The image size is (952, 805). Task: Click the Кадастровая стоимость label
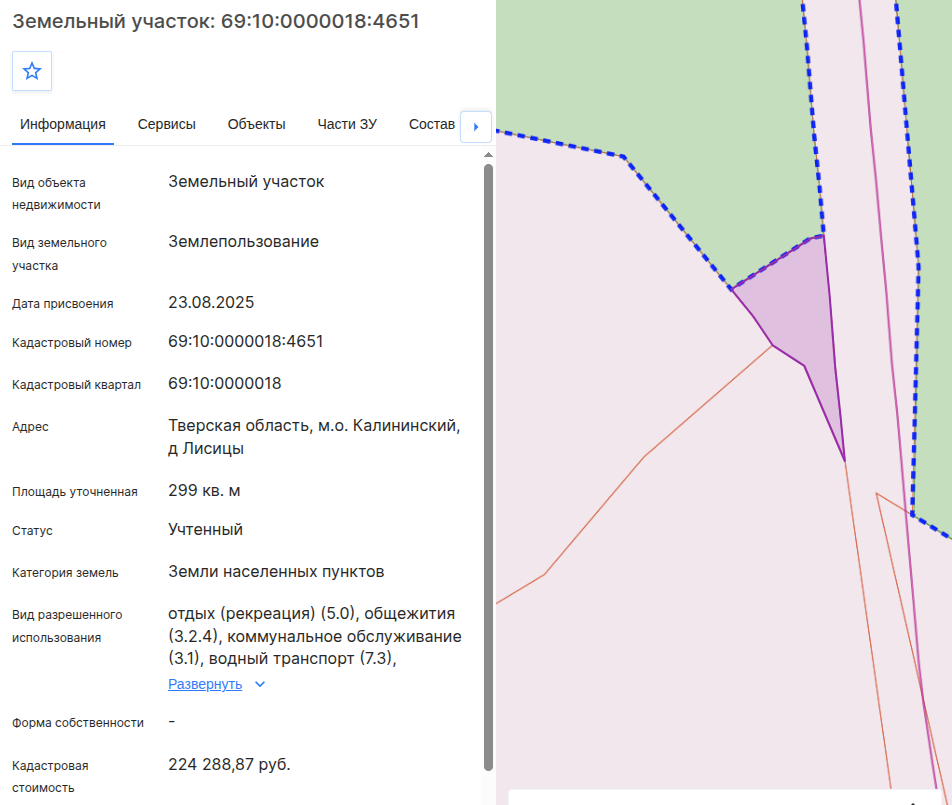[x=50, y=777]
